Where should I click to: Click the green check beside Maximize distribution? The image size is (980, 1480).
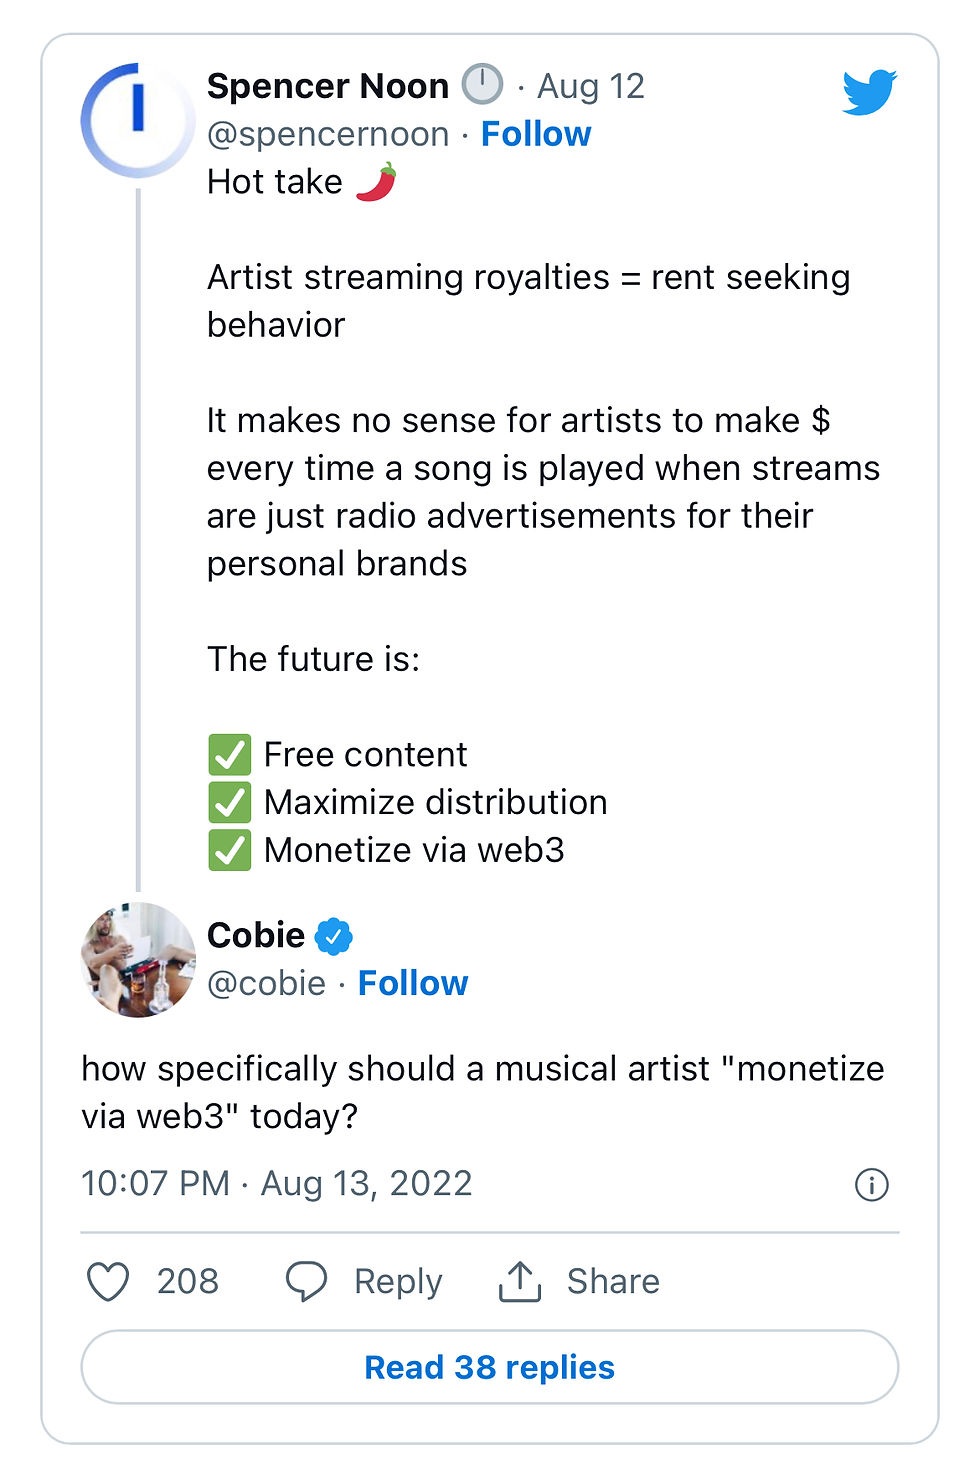[x=230, y=802]
